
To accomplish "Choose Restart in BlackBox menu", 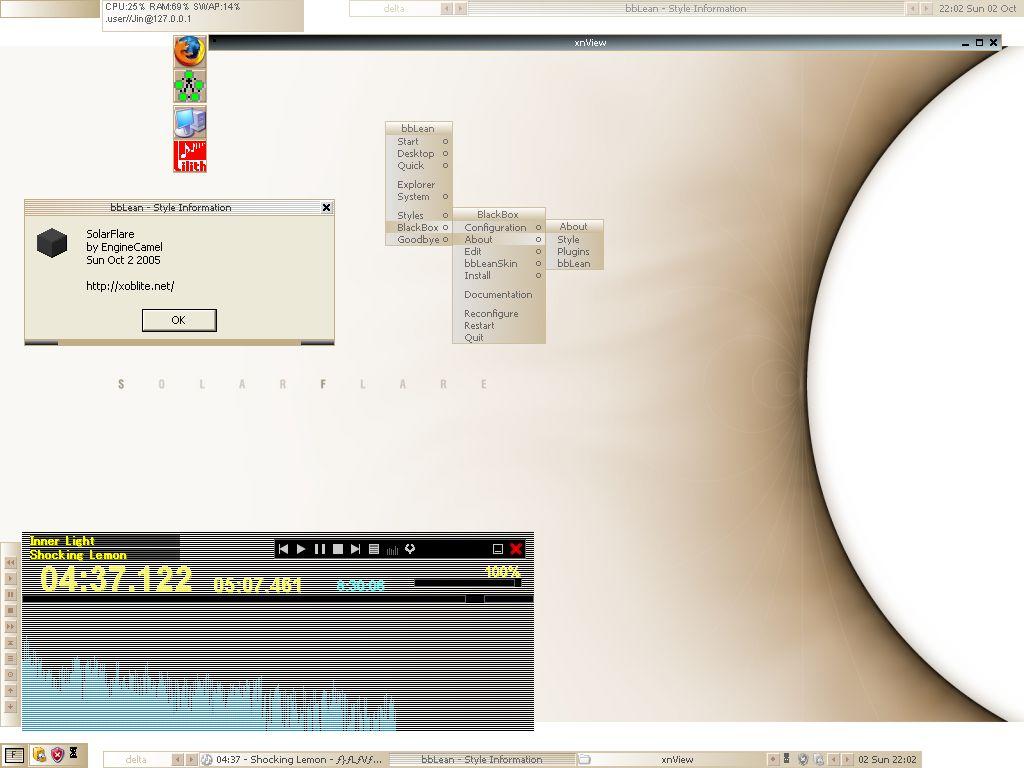I will click(499, 326).
